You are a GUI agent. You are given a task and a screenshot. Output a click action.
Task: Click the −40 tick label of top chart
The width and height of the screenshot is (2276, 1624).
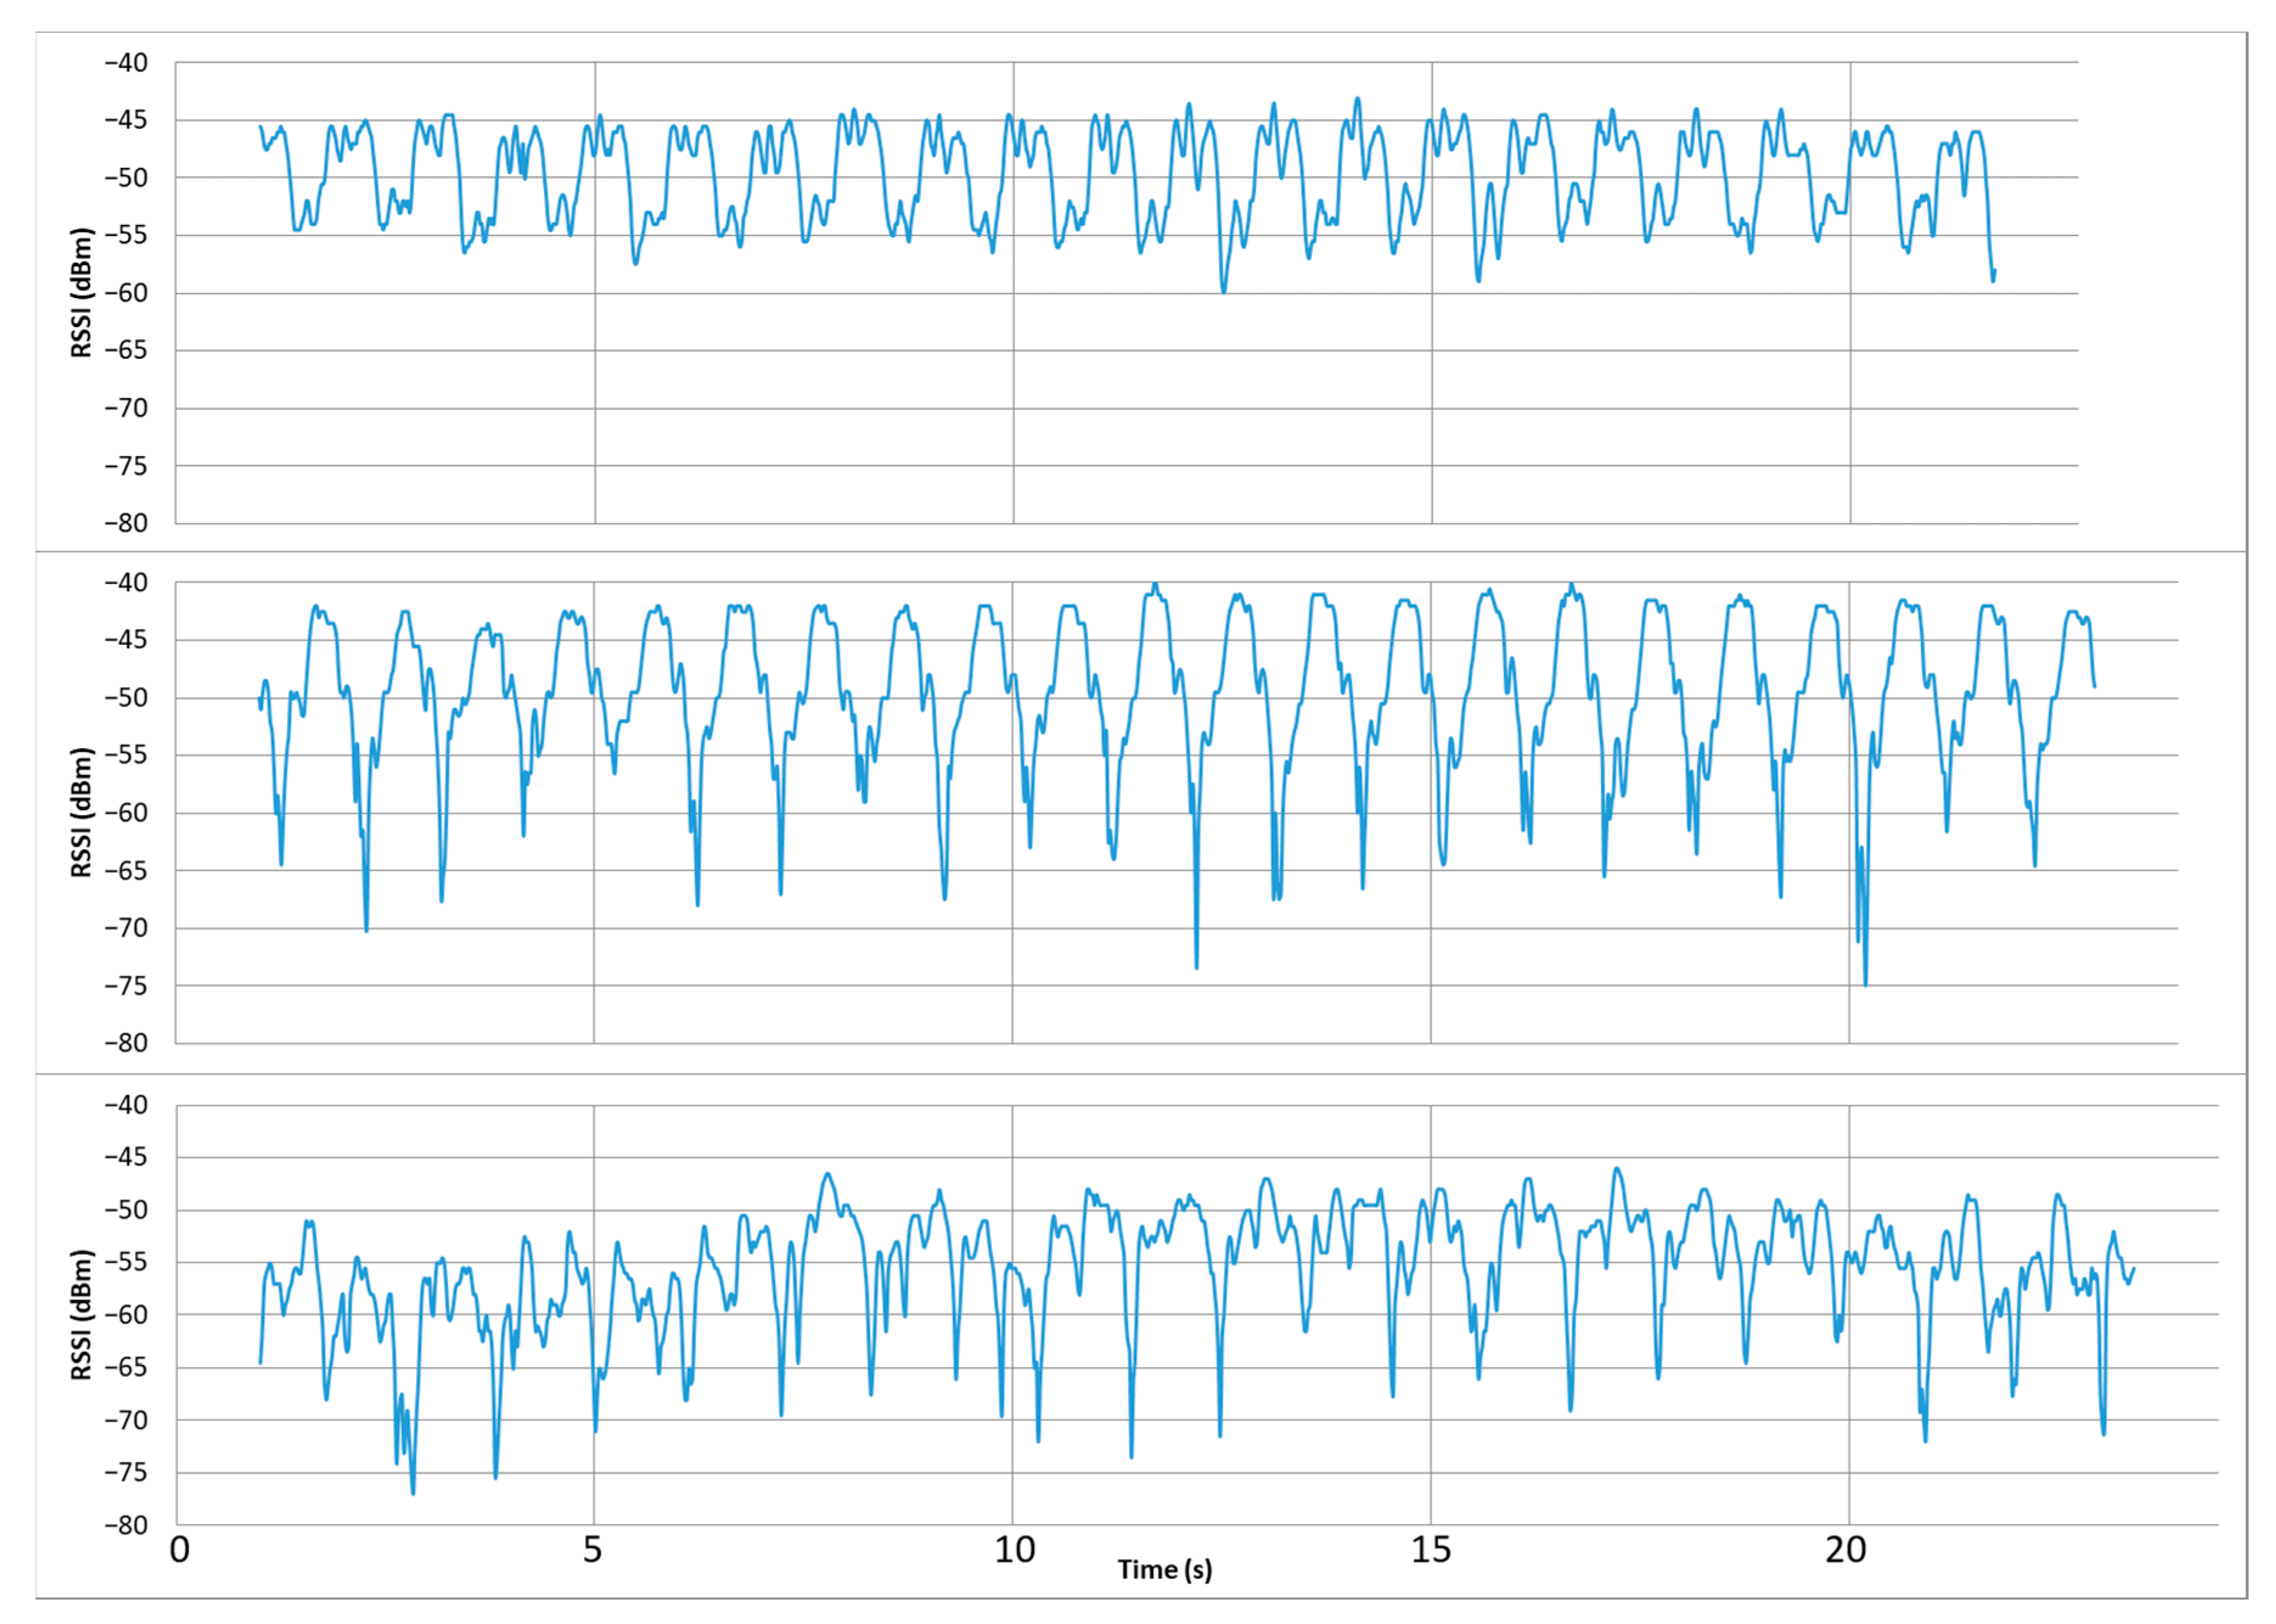tap(126, 63)
